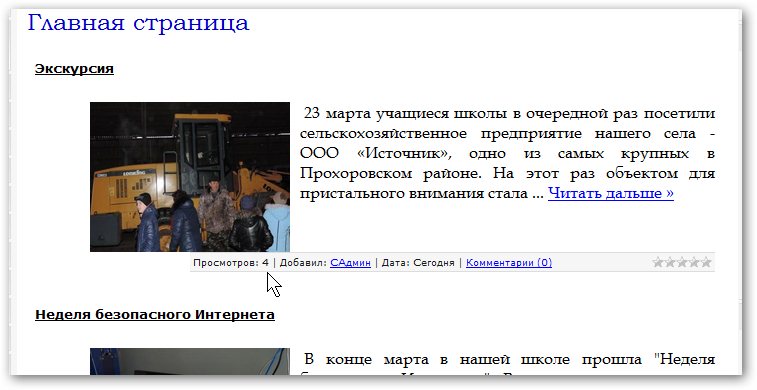Choose the fifth rating star
The width and height of the screenshot is (757, 390).
click(x=706, y=263)
